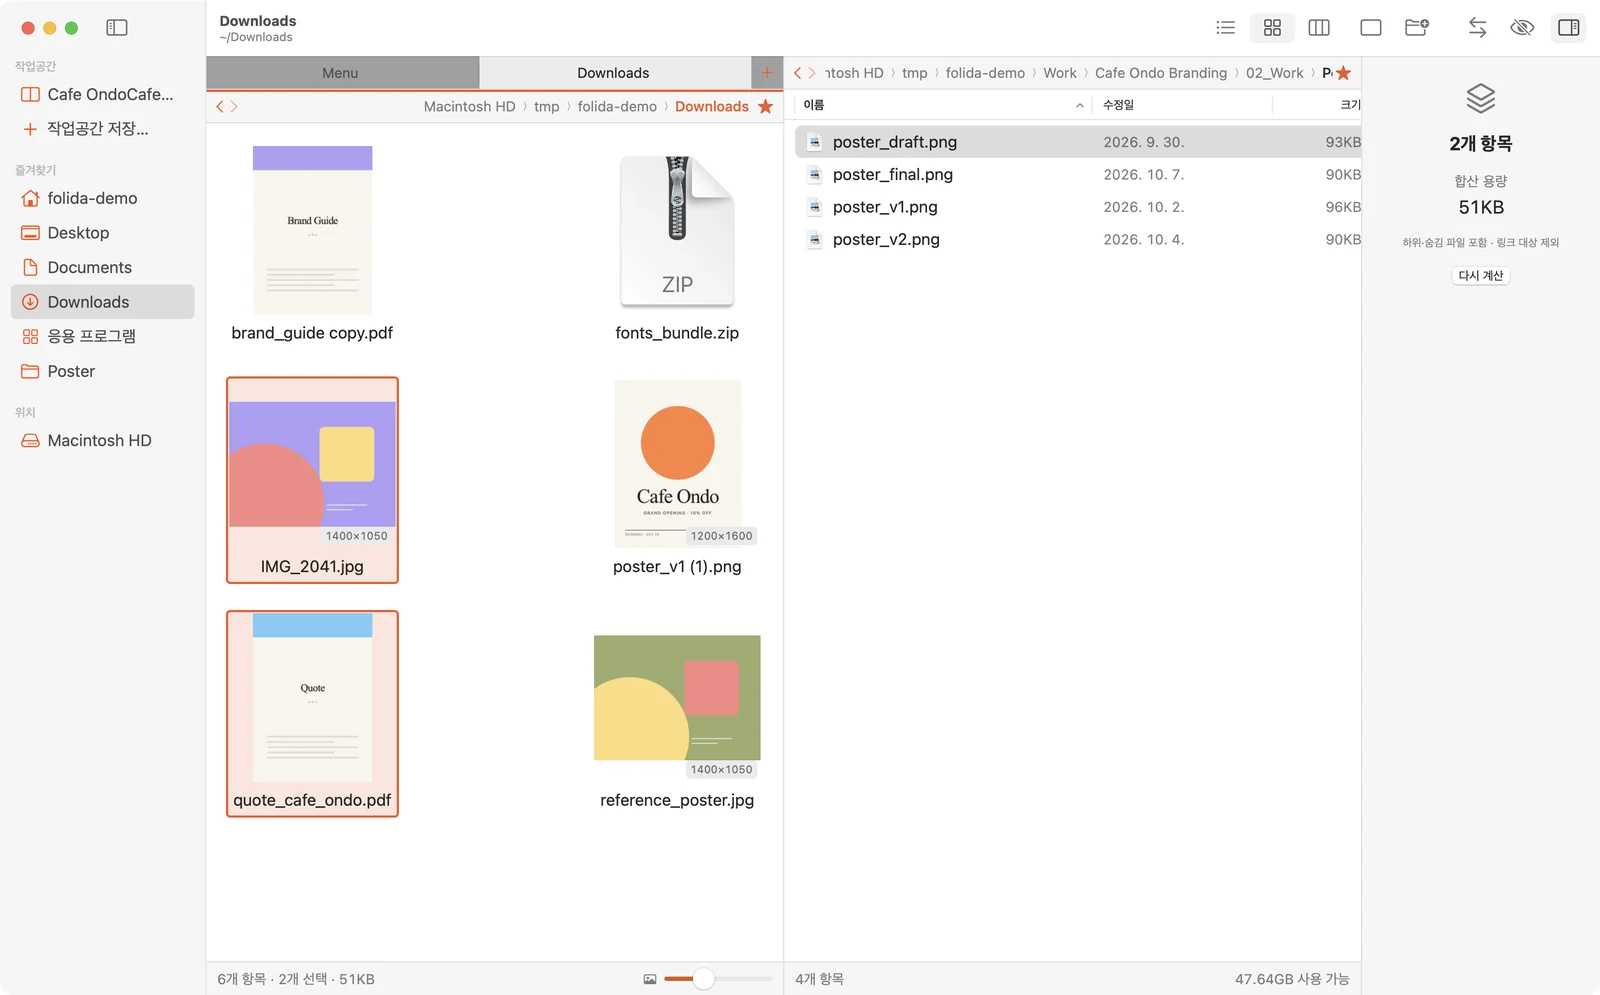1600x995 pixels.
Task: Open Cafe OndoCafe workspace
Action: [102, 94]
